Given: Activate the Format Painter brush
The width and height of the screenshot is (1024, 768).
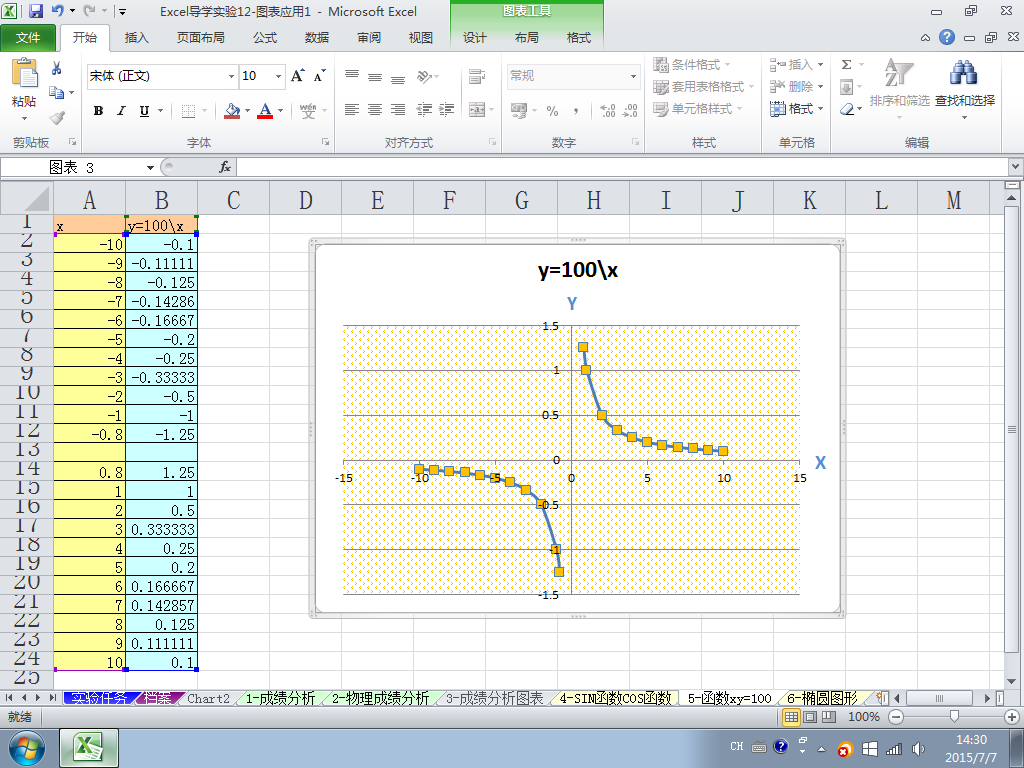Looking at the screenshot, I should [x=57, y=118].
